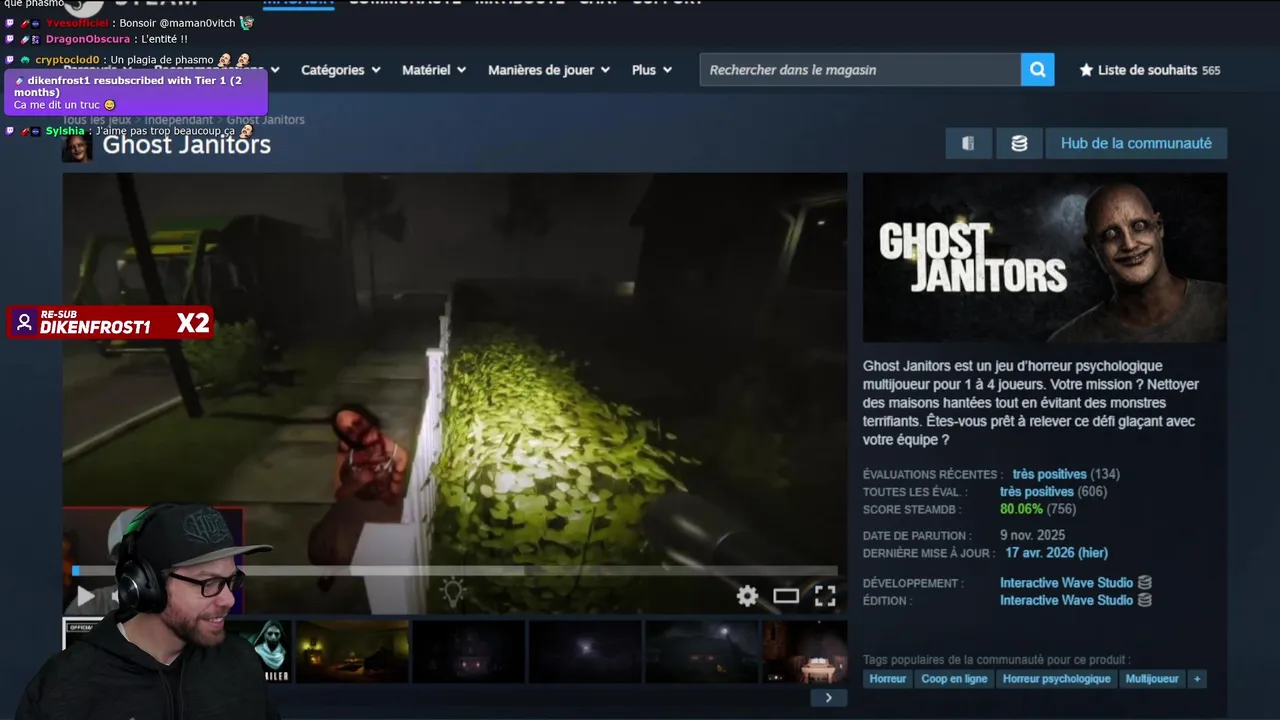Click the small game icon beside the title
The width and height of the screenshot is (1280, 720).
(77, 146)
